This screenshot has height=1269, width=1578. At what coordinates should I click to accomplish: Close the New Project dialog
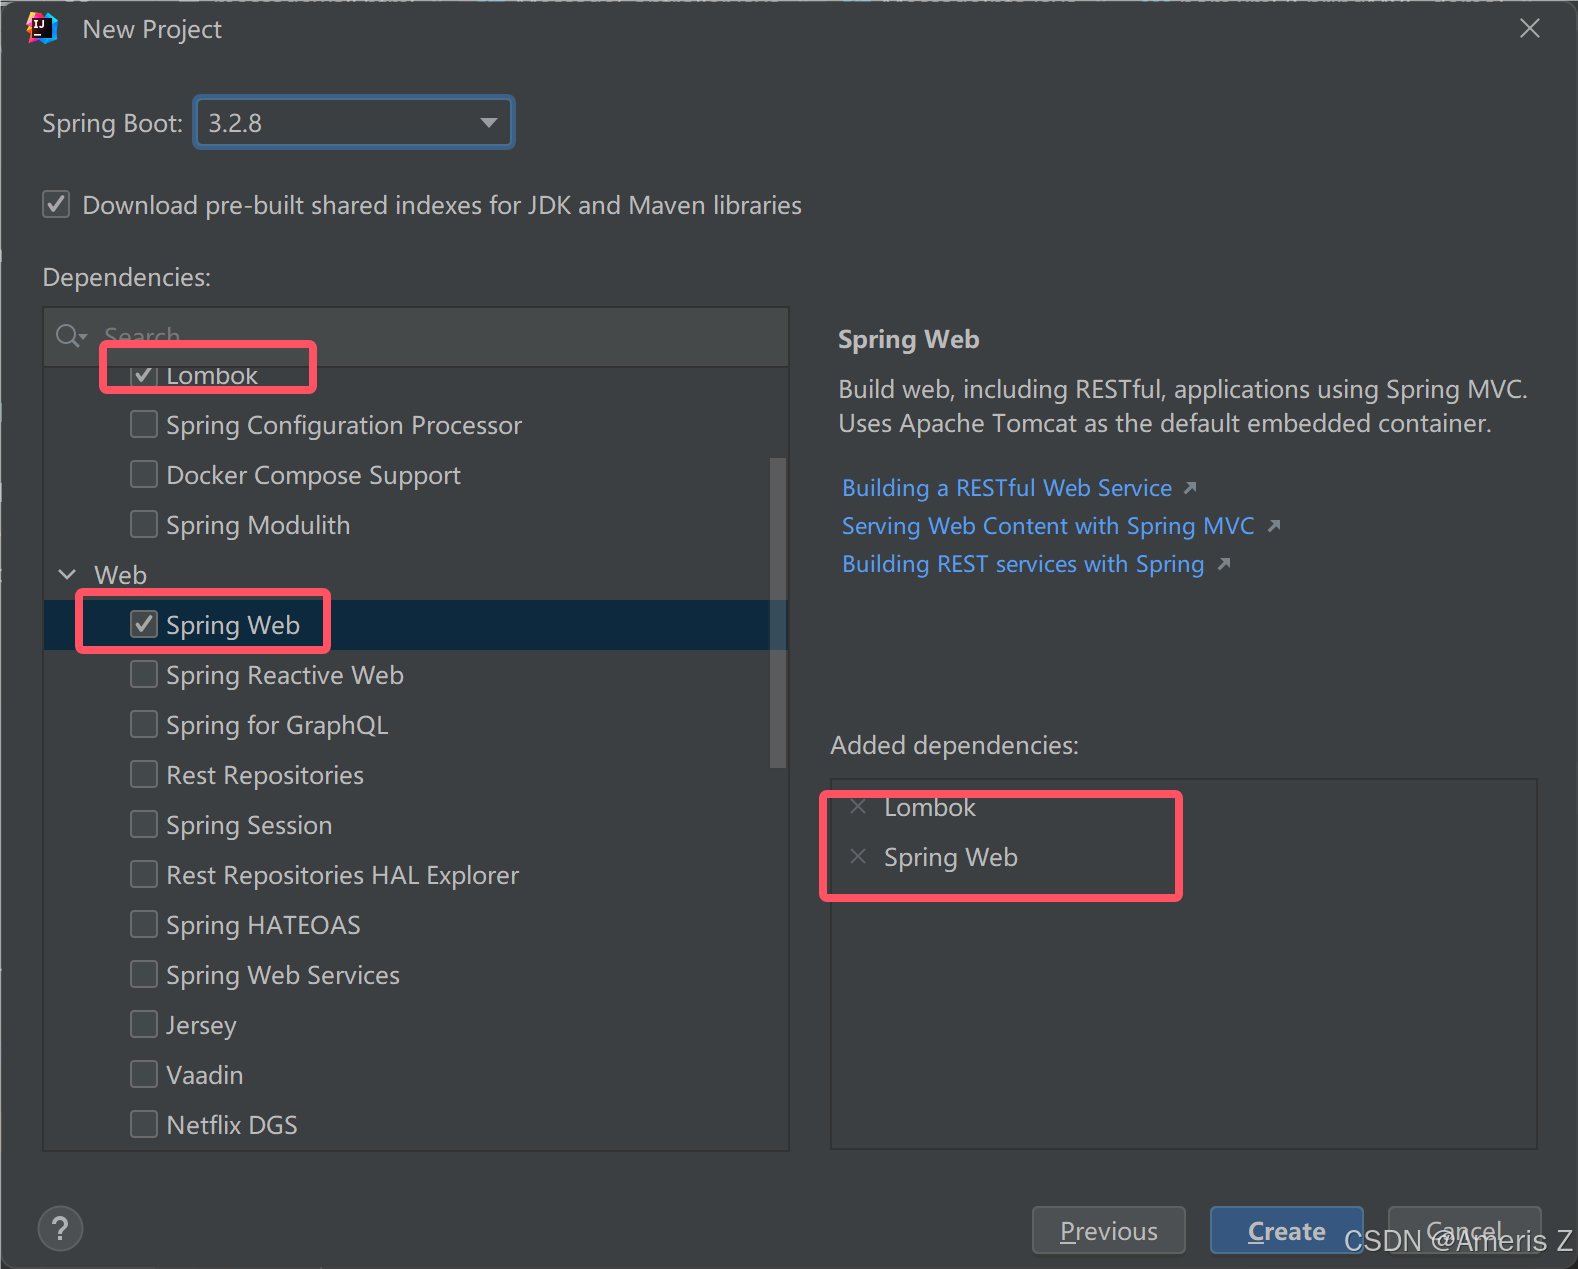[1530, 28]
